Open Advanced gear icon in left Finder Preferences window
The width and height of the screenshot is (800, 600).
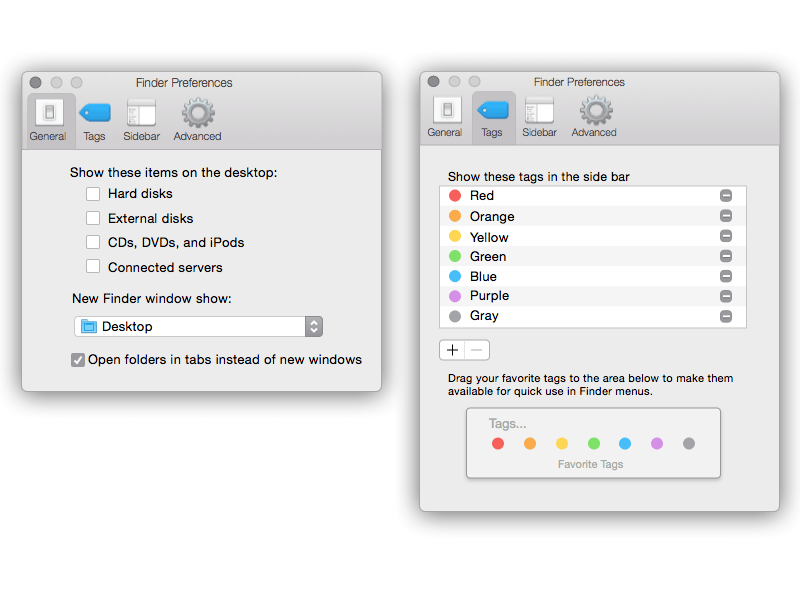tap(198, 113)
